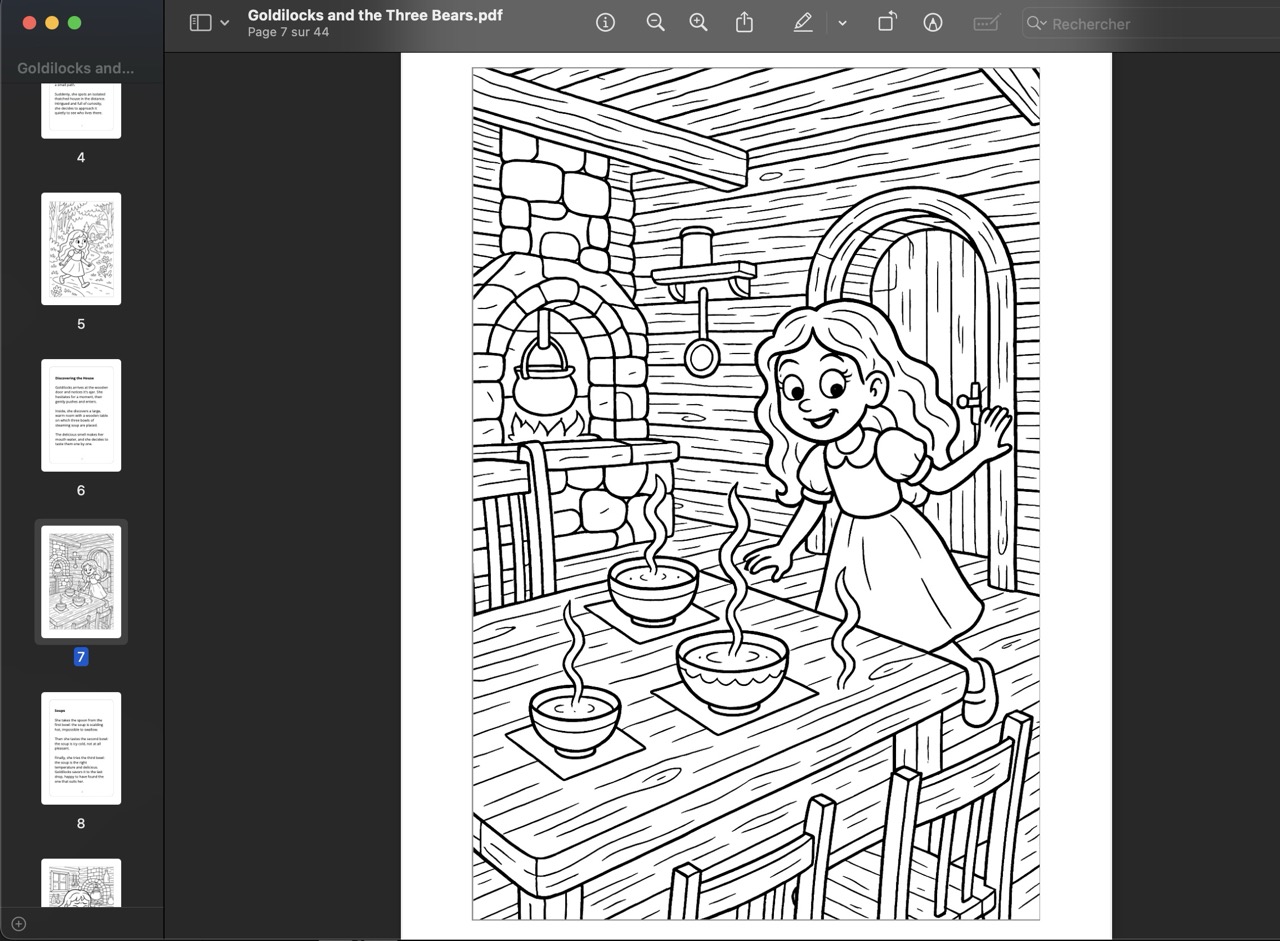Click the add page plus button
This screenshot has width=1280, height=941.
pos(18,923)
